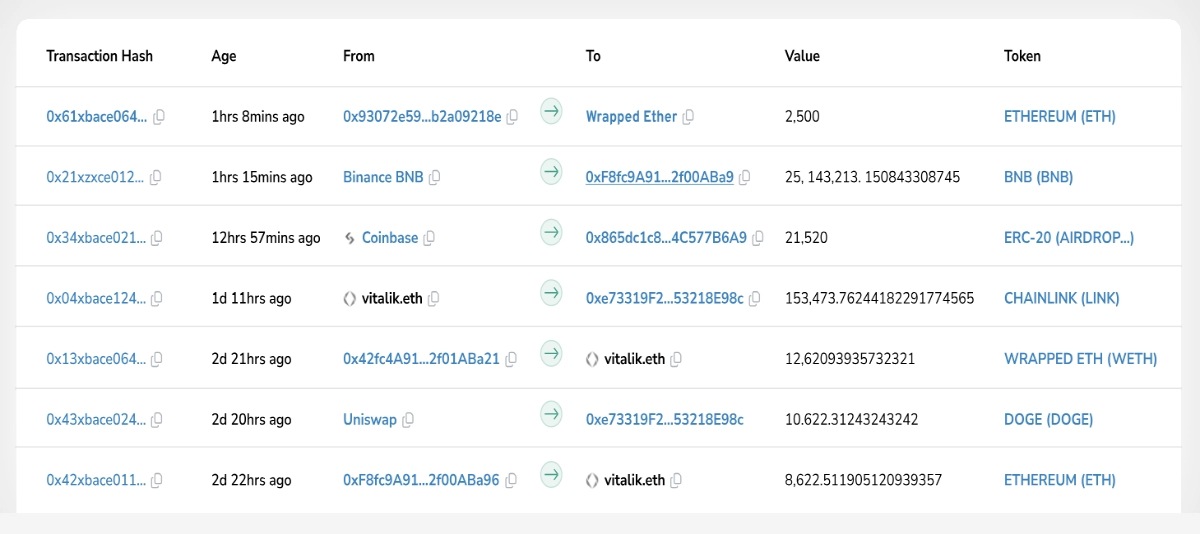The width and height of the screenshot is (1200, 534).
Task: Copy recipient address 0x865dc1c8...4C577B6A9
Action: 758,239
